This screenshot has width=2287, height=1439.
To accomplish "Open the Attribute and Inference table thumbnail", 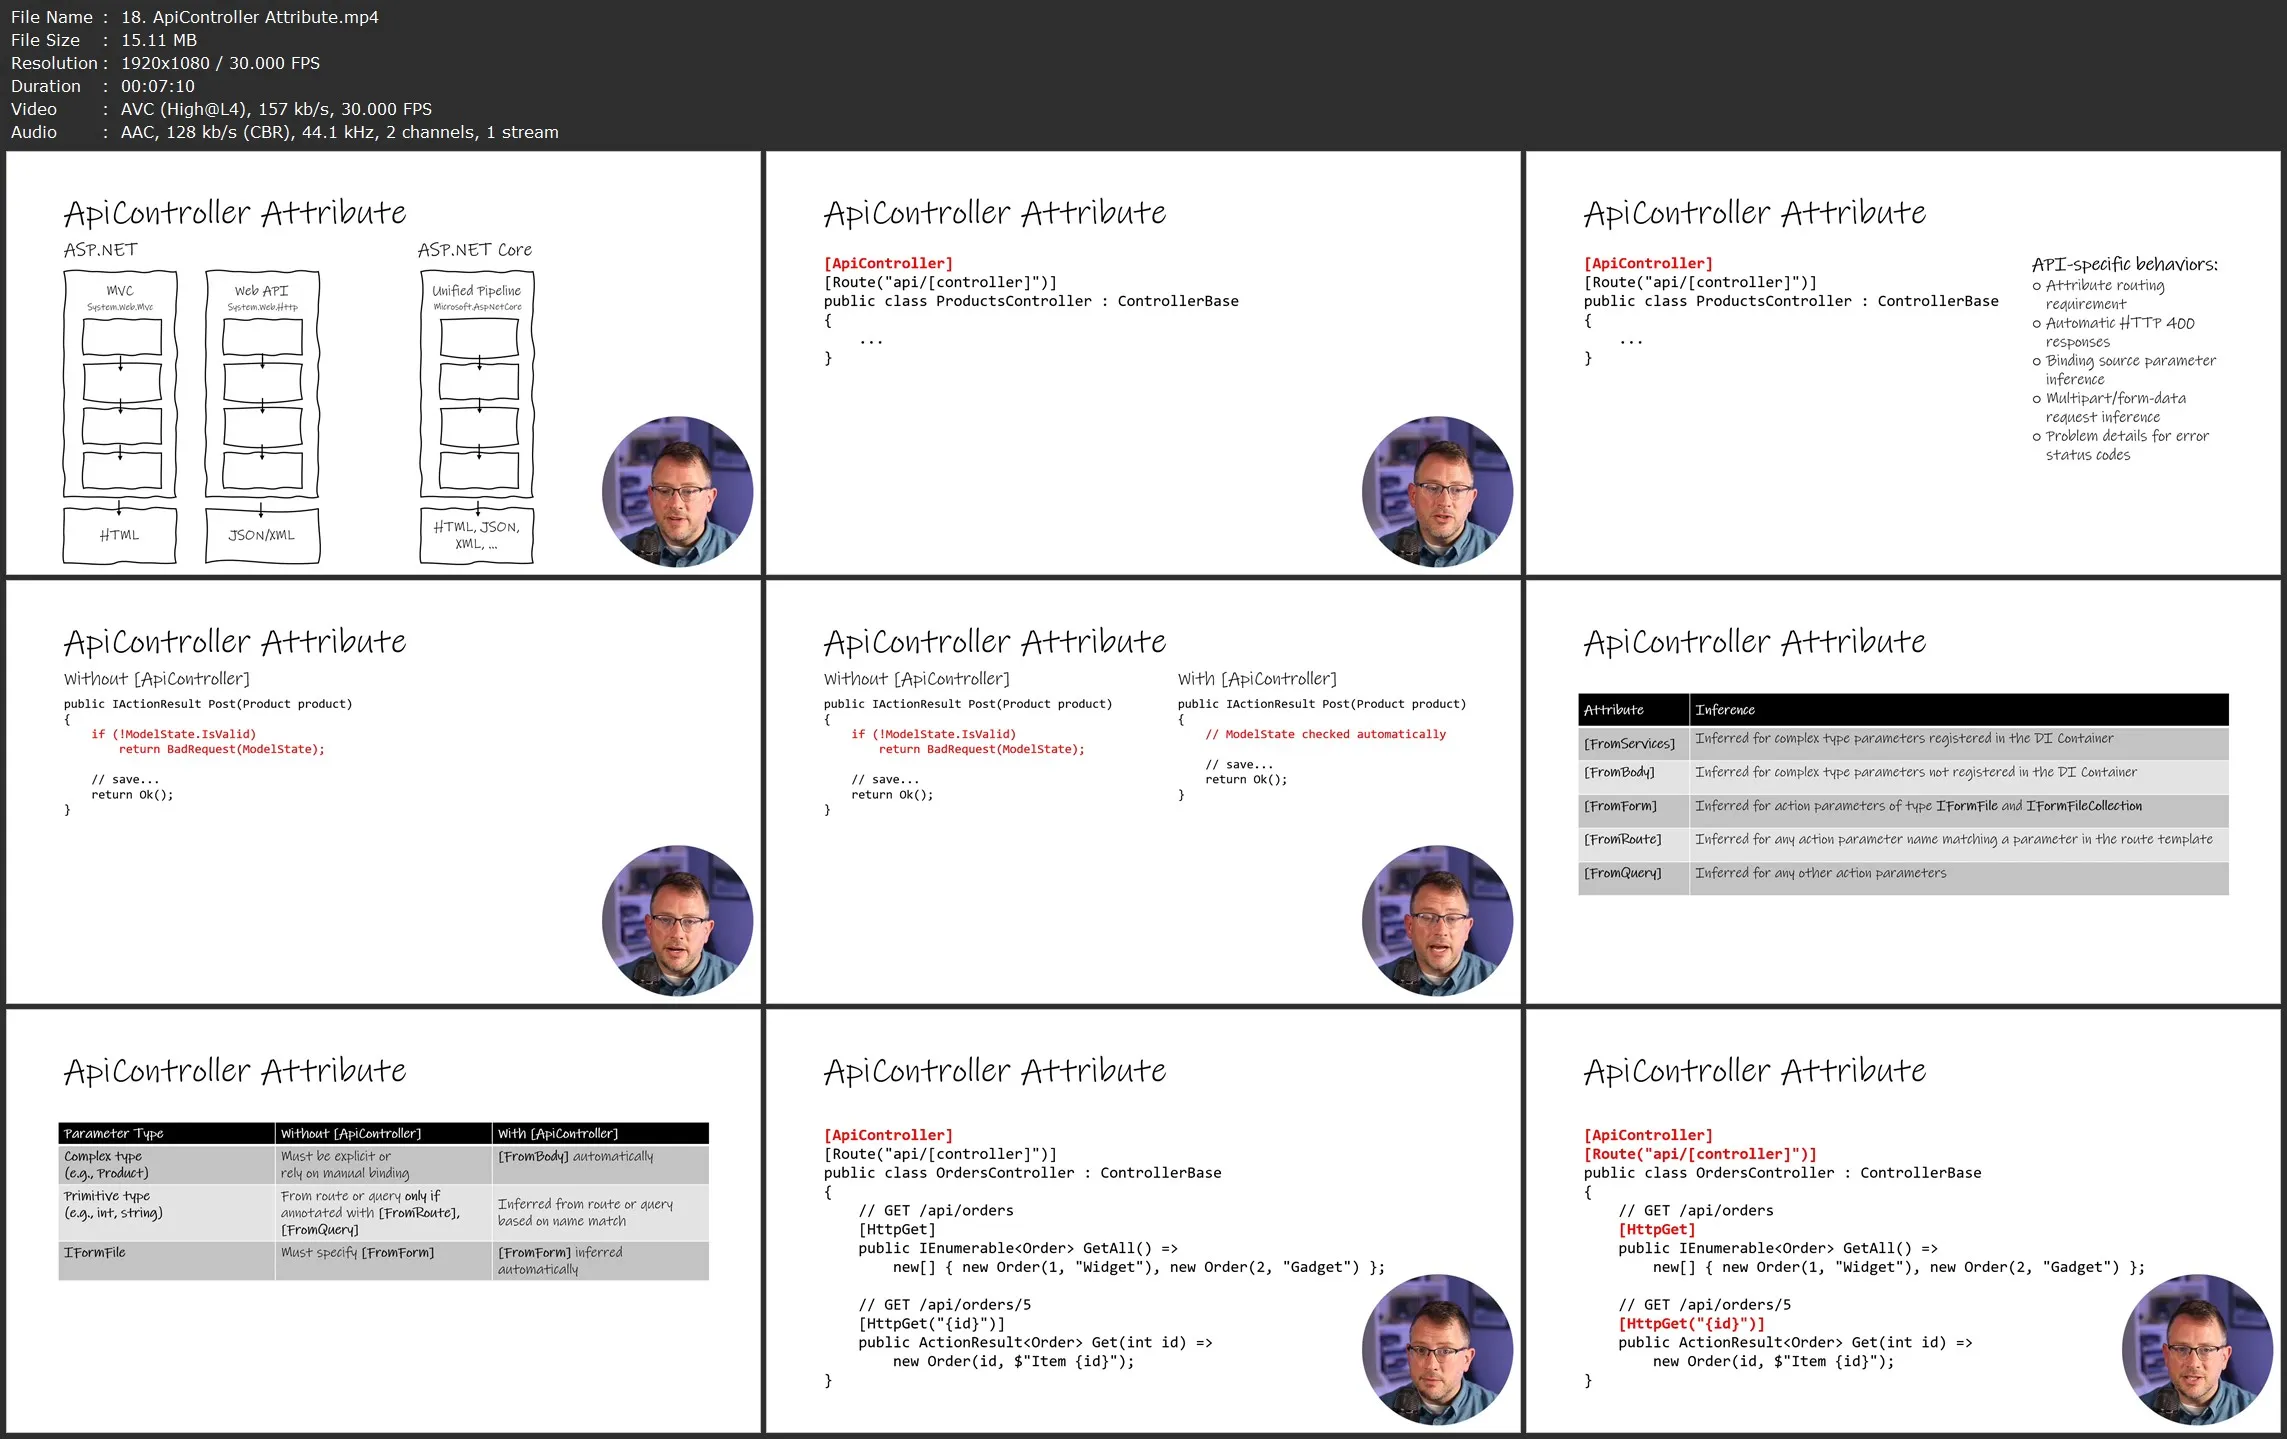I will pos(1902,792).
